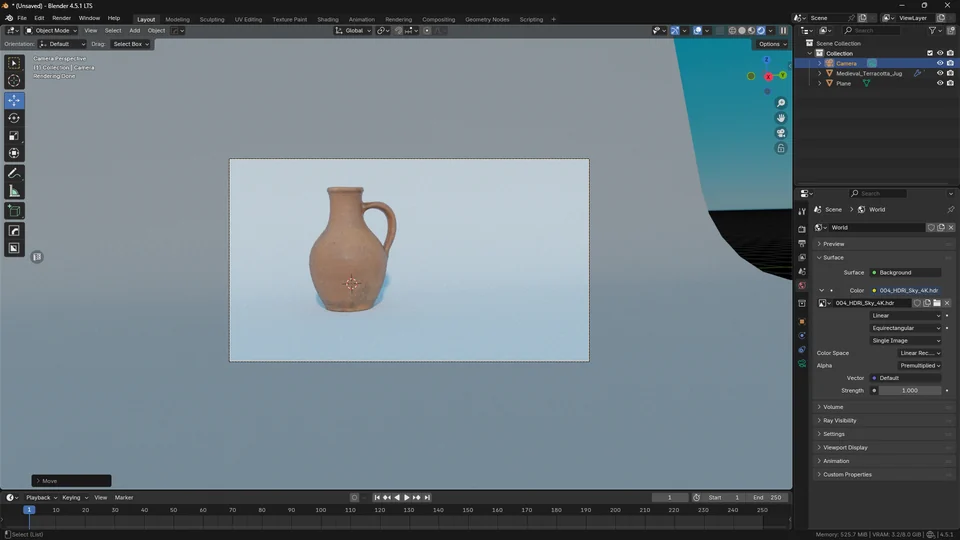Open the viewport Add menu
Viewport: 960px width, 540px height.
(x=134, y=31)
